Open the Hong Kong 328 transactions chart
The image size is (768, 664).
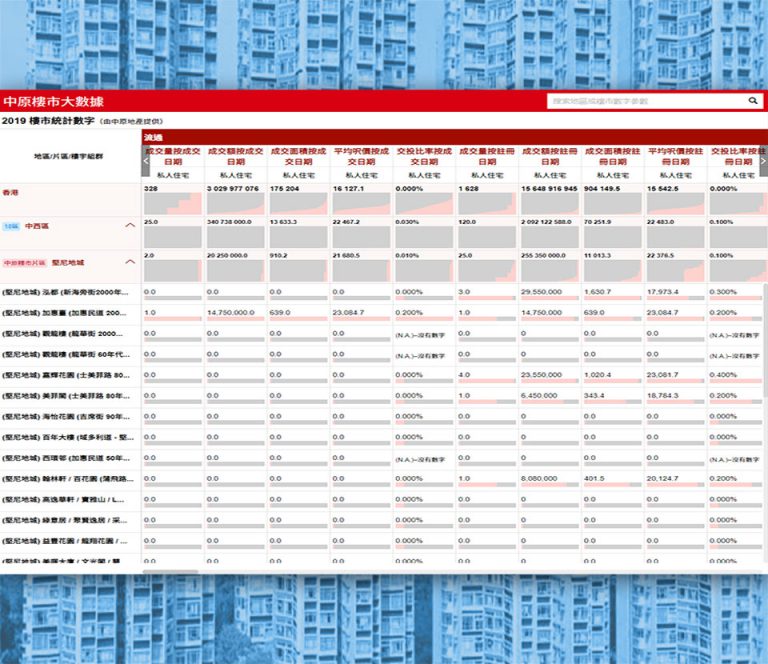tap(172, 204)
